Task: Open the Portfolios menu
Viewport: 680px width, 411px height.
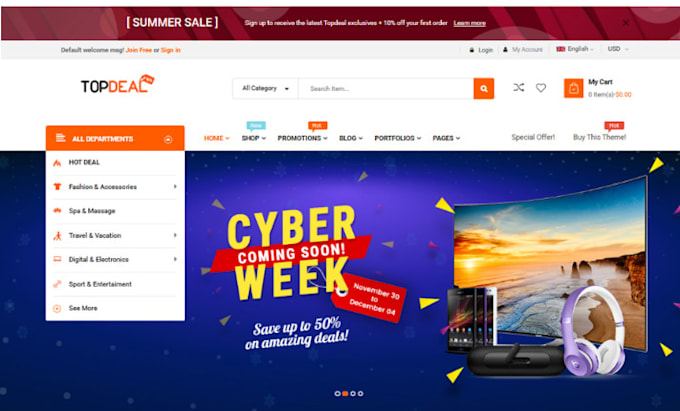Action: (x=398, y=138)
